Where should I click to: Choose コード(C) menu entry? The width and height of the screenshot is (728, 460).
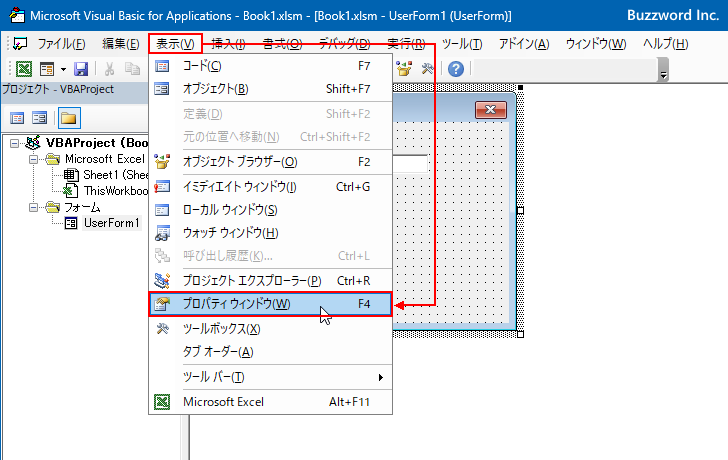tap(270, 66)
